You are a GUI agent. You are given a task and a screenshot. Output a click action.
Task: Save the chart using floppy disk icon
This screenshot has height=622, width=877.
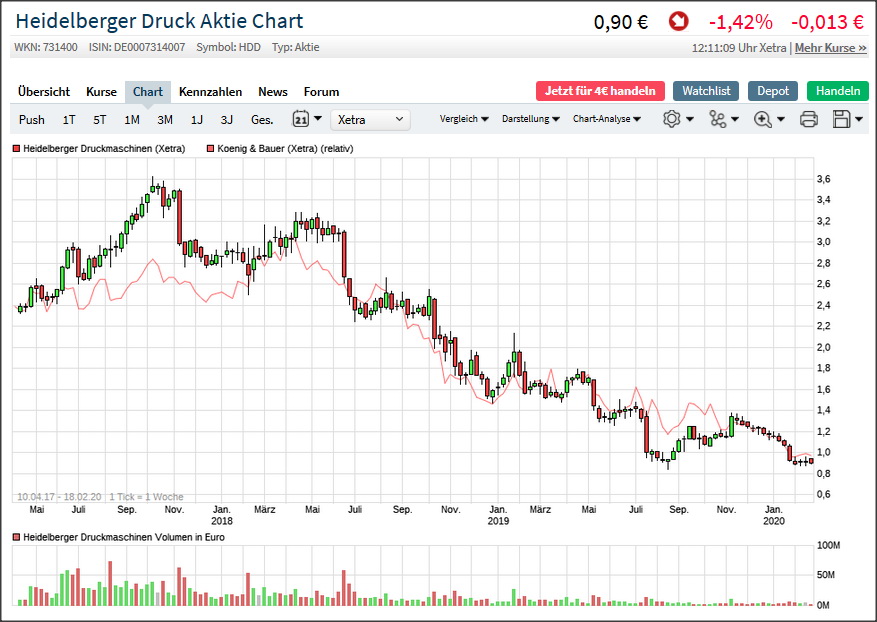click(x=842, y=119)
